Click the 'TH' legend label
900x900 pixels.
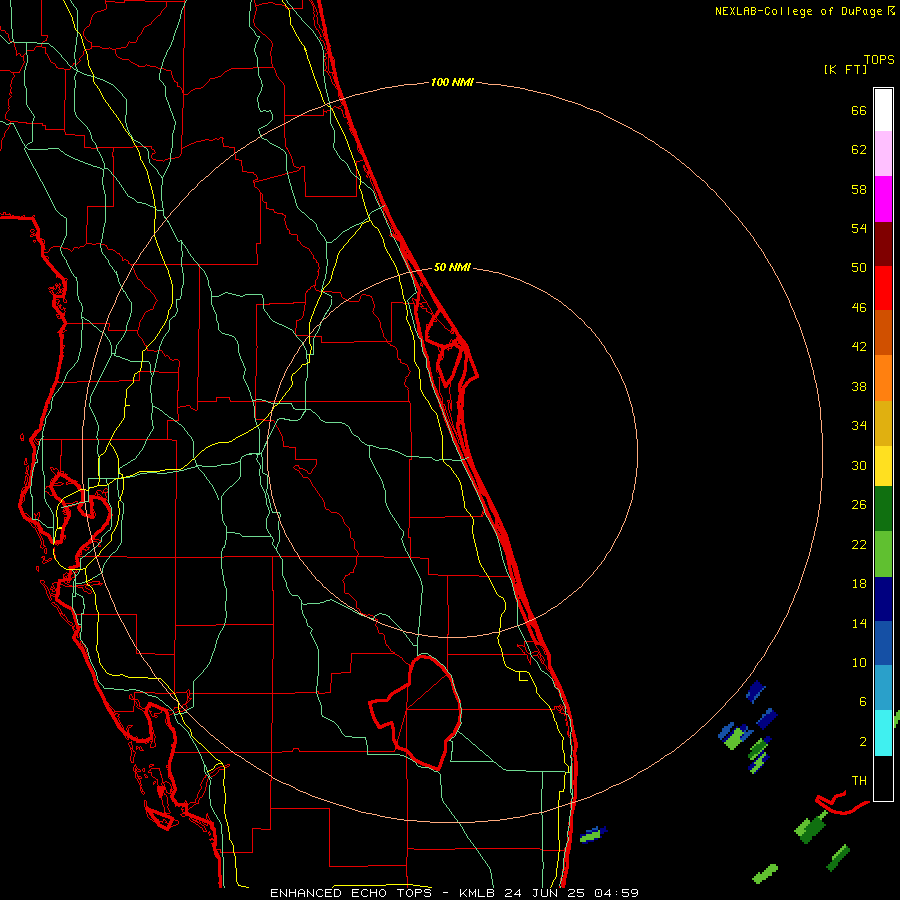(859, 781)
